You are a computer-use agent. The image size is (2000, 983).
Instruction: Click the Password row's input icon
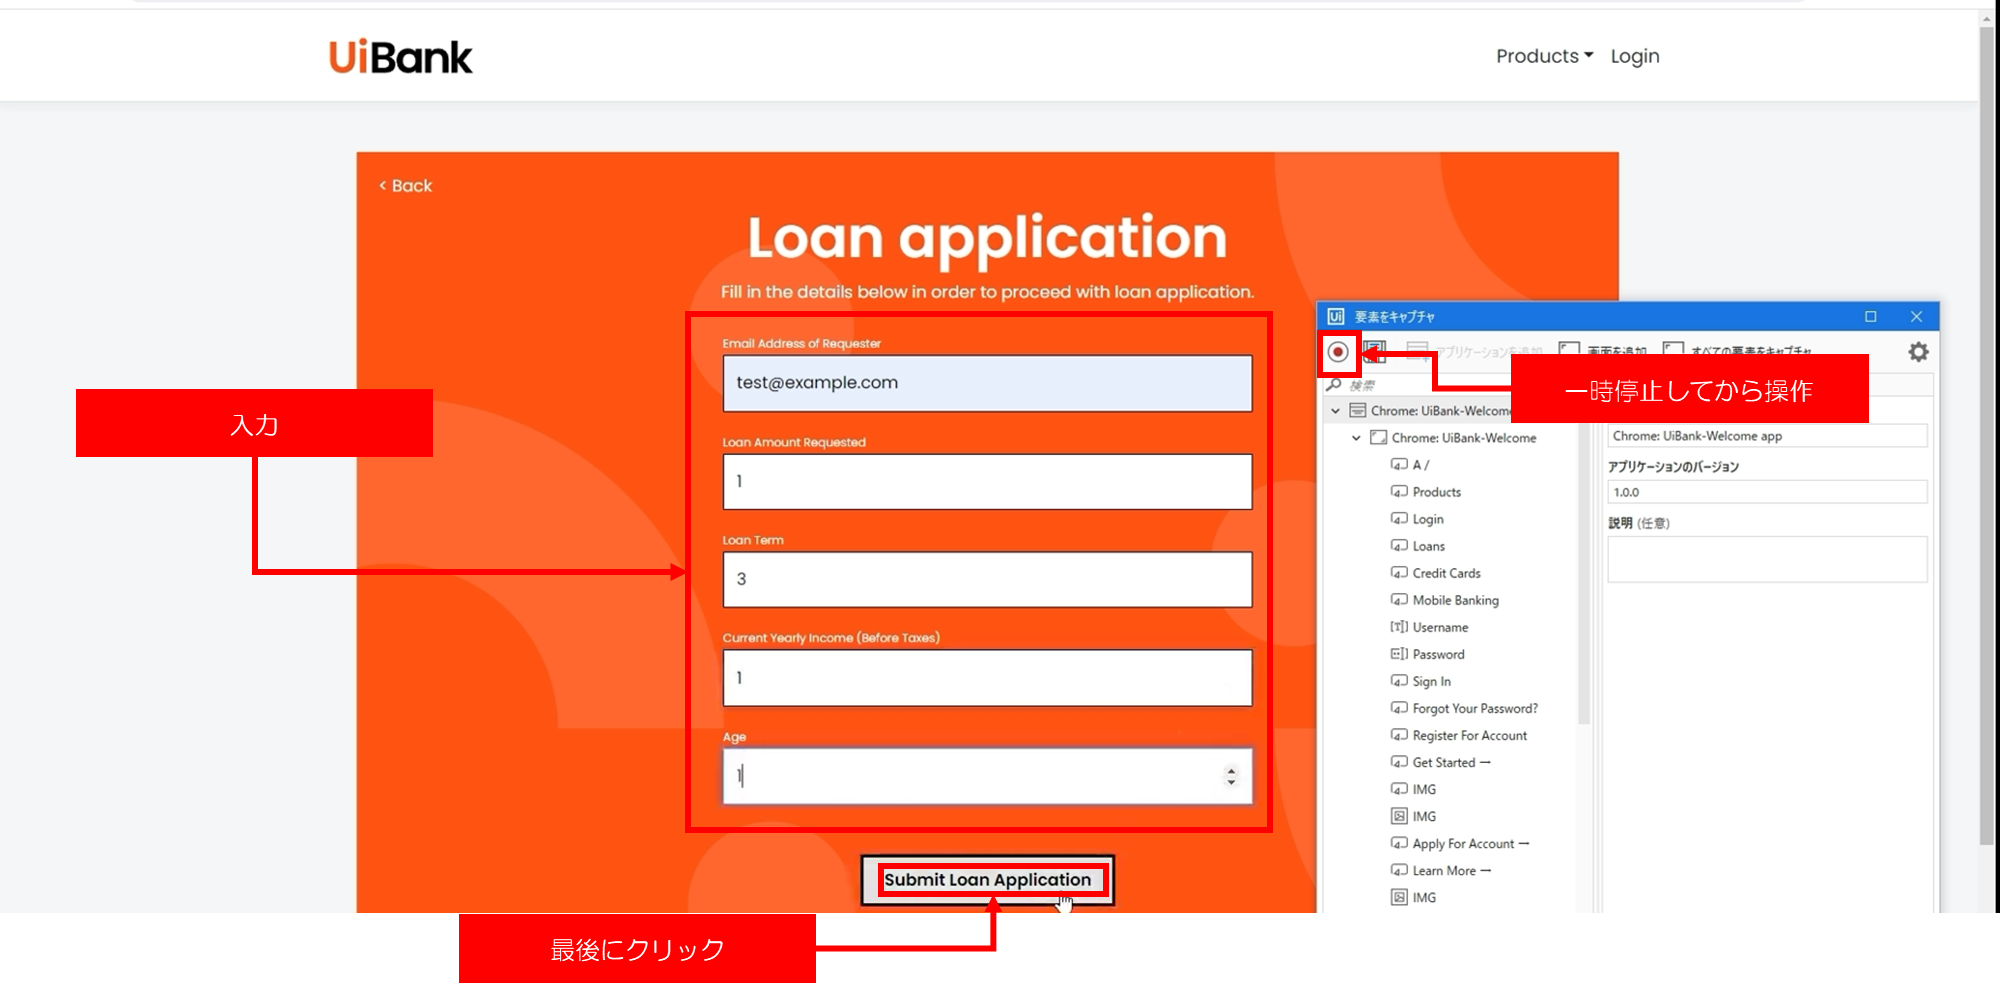coord(1399,654)
